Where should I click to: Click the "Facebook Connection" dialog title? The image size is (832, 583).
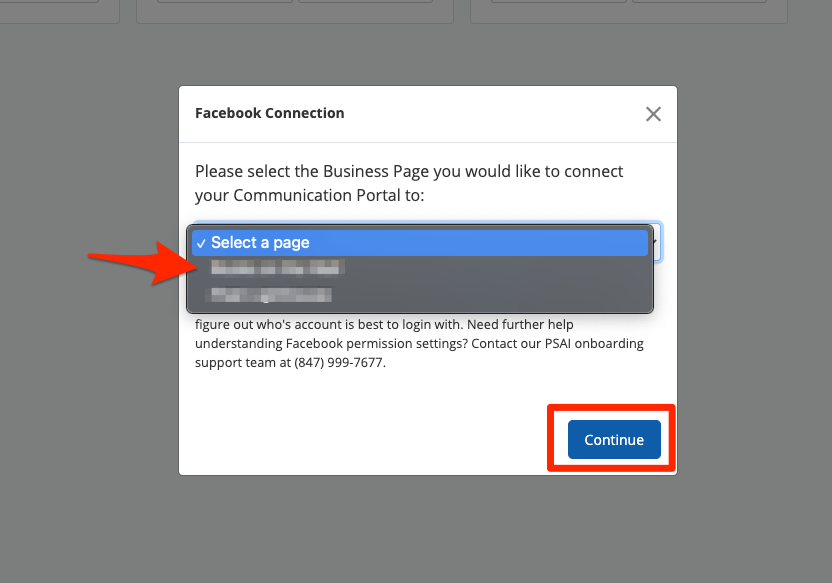pos(269,113)
